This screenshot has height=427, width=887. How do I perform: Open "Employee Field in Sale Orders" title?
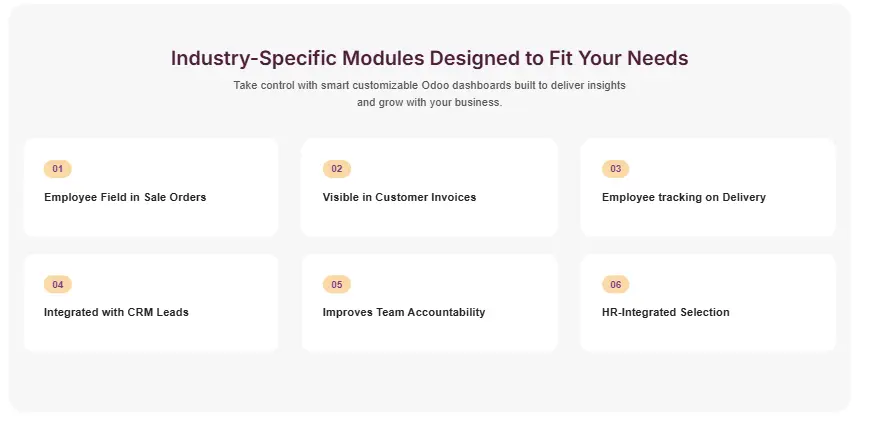point(125,197)
